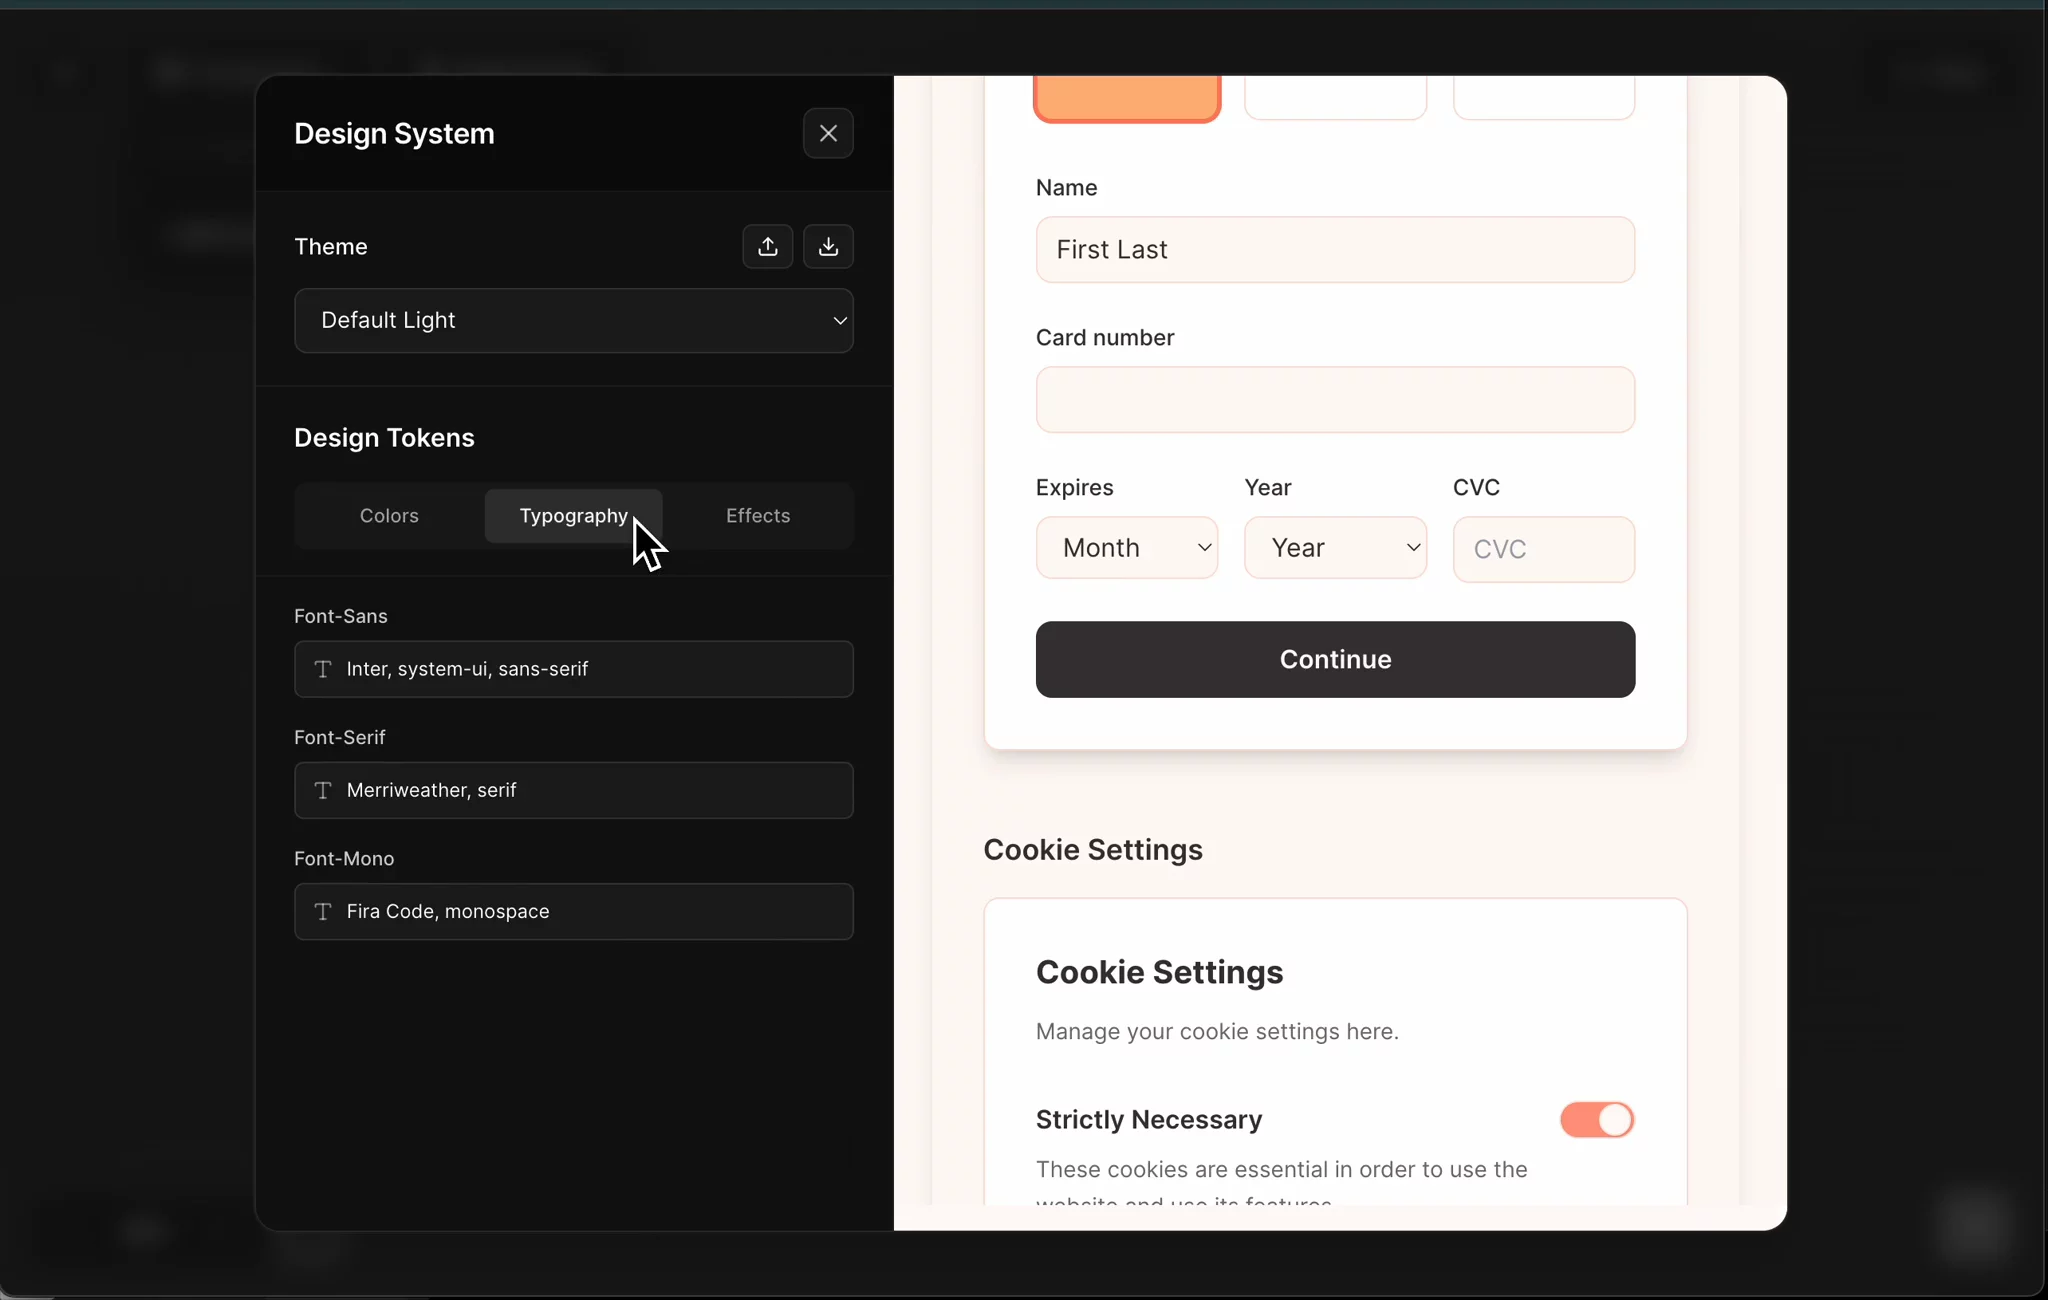Click the Name field showing First Last

[1334, 250]
